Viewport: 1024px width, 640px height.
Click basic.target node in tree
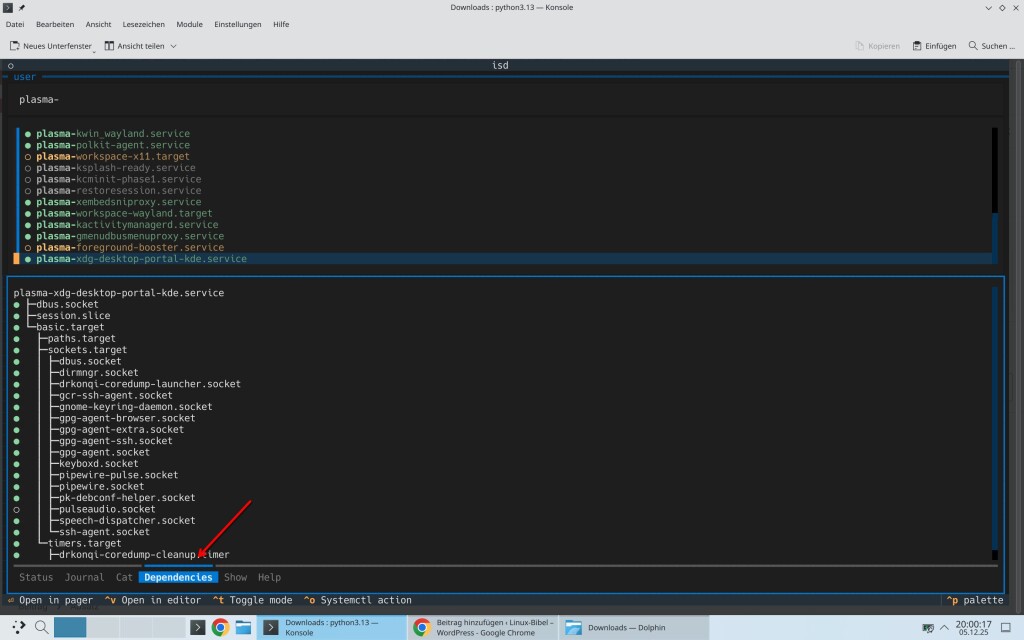click(70, 327)
